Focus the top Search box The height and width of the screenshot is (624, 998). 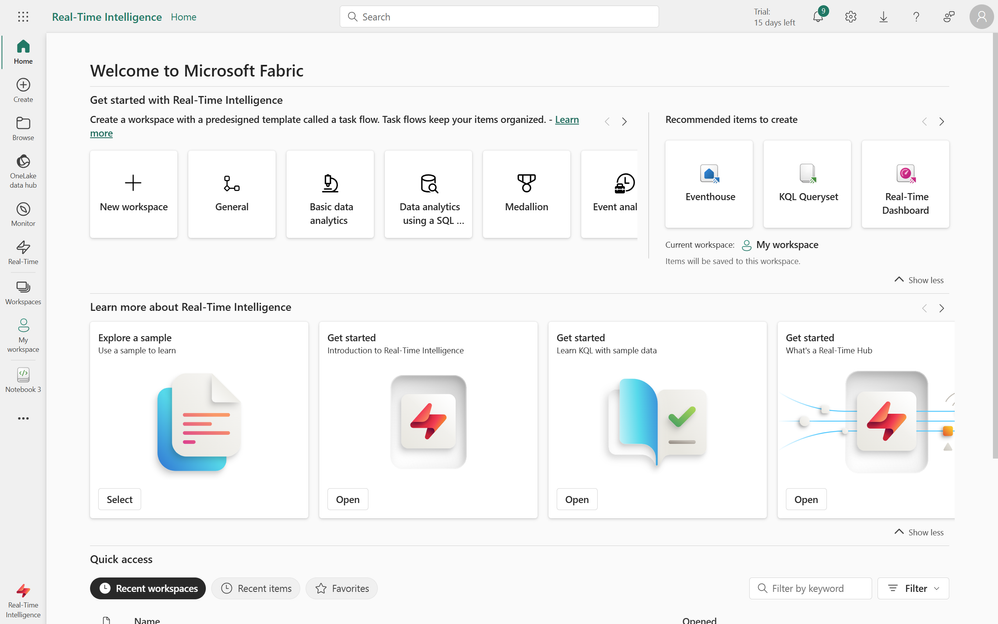pos(499,17)
